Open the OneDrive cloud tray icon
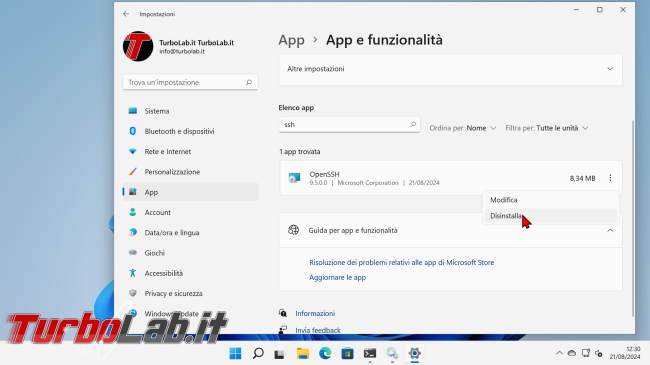Image resolution: width=650 pixels, height=365 pixels. 572,353
